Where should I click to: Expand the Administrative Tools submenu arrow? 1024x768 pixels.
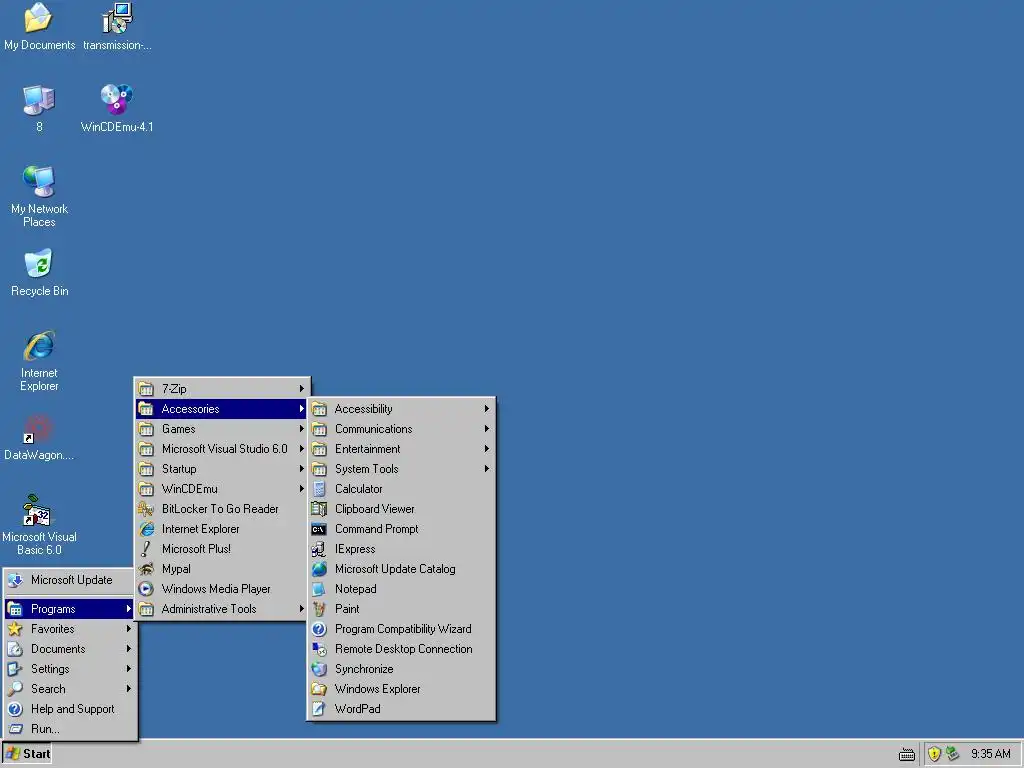(x=302, y=609)
